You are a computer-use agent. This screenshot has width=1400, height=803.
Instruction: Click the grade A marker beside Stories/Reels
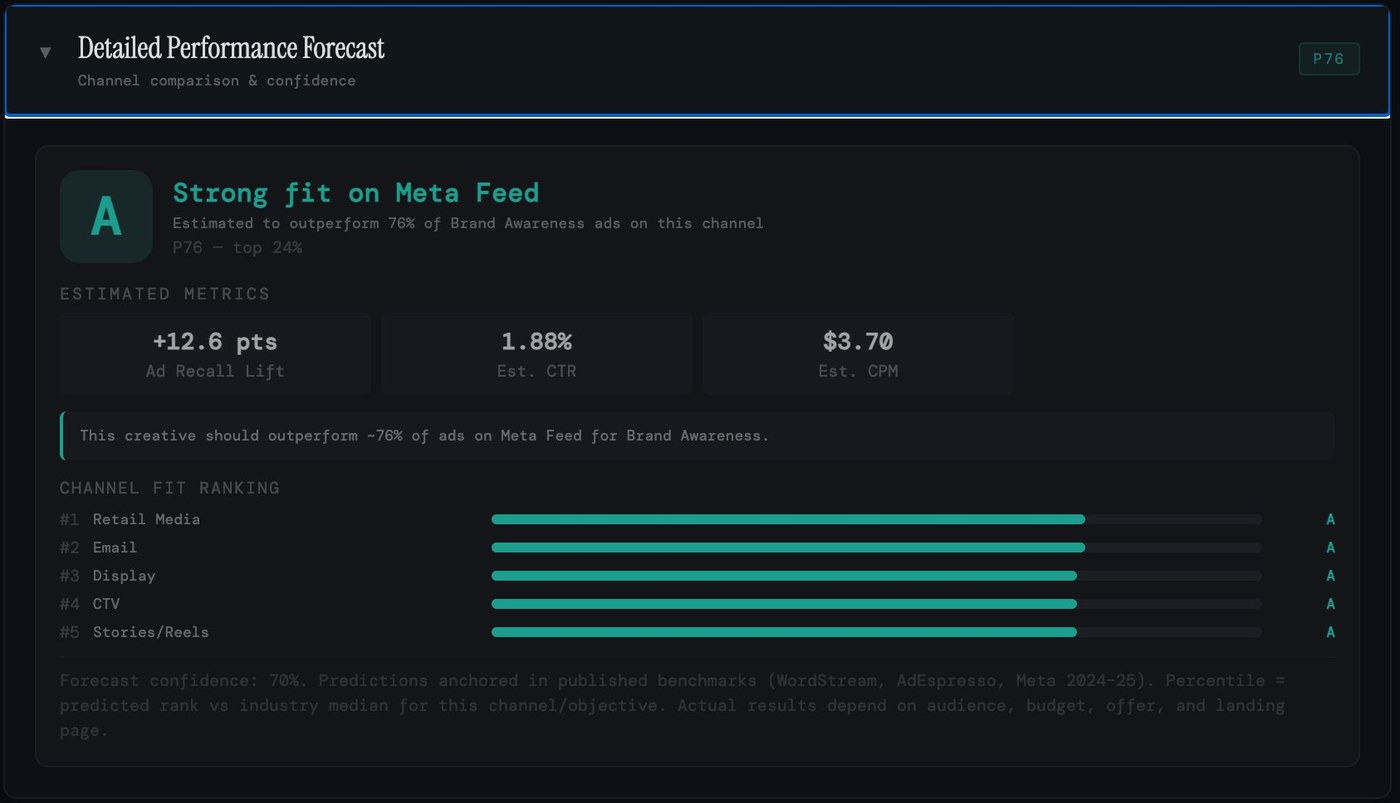coord(1330,632)
